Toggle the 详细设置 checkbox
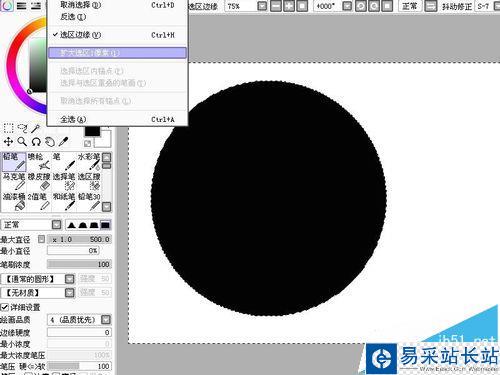This screenshot has width=500, height=375. click(x=4, y=307)
